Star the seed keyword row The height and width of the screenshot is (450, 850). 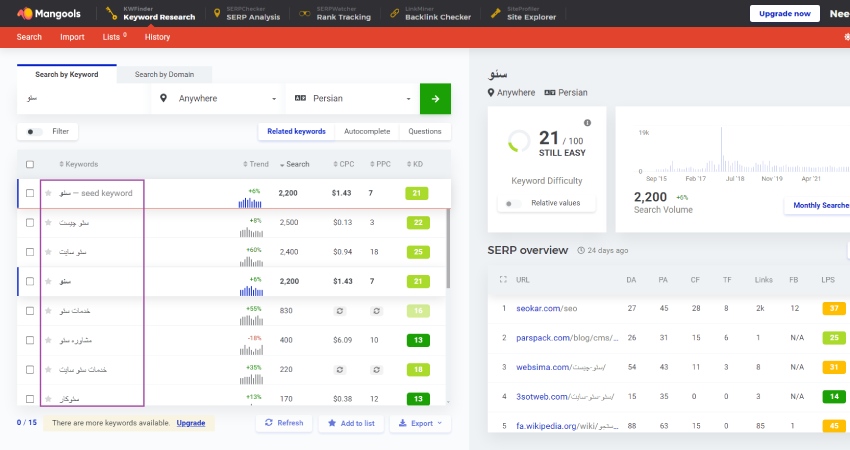click(48, 193)
